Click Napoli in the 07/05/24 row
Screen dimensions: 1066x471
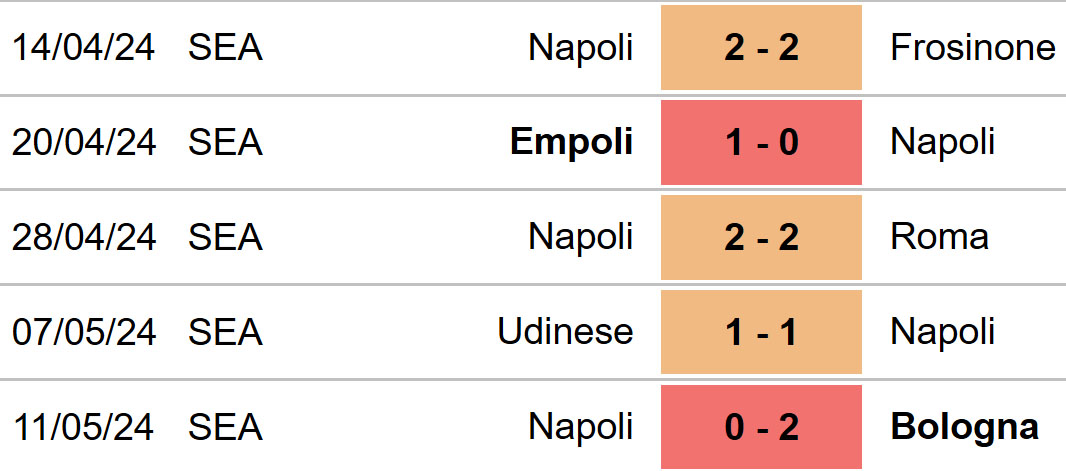tap(943, 333)
